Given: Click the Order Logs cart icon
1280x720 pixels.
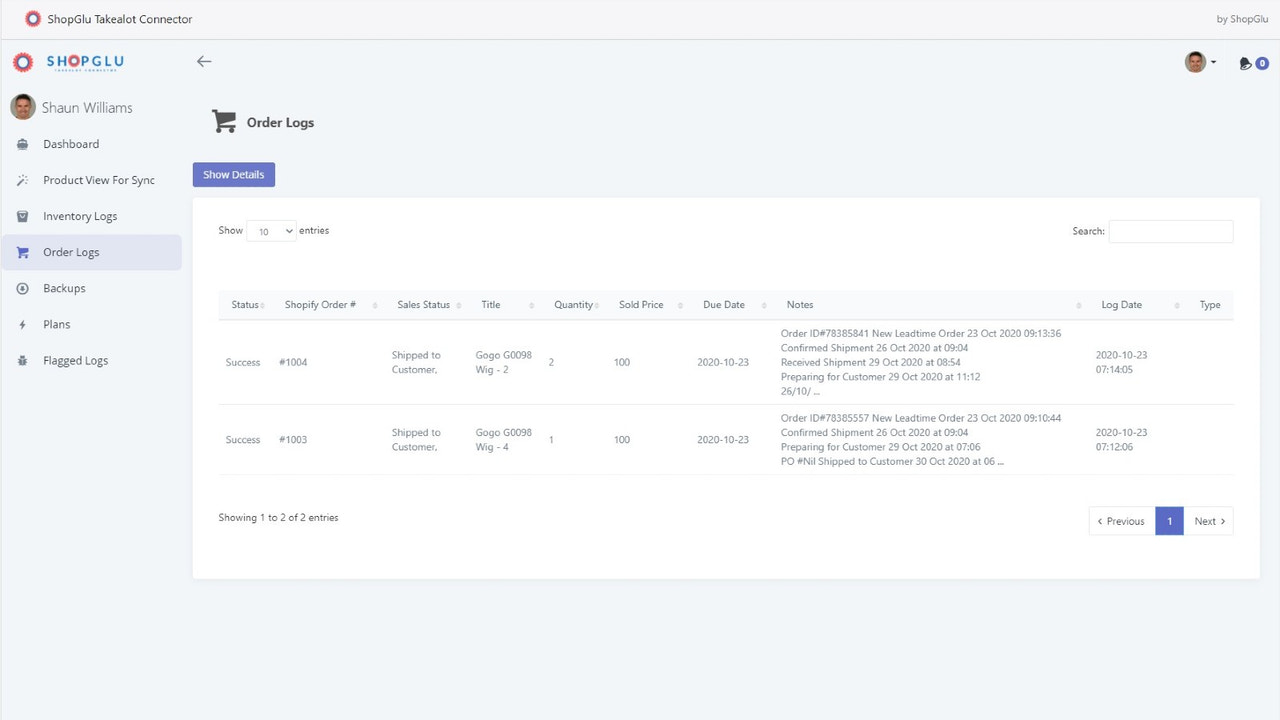Looking at the screenshot, I should 22,252.
